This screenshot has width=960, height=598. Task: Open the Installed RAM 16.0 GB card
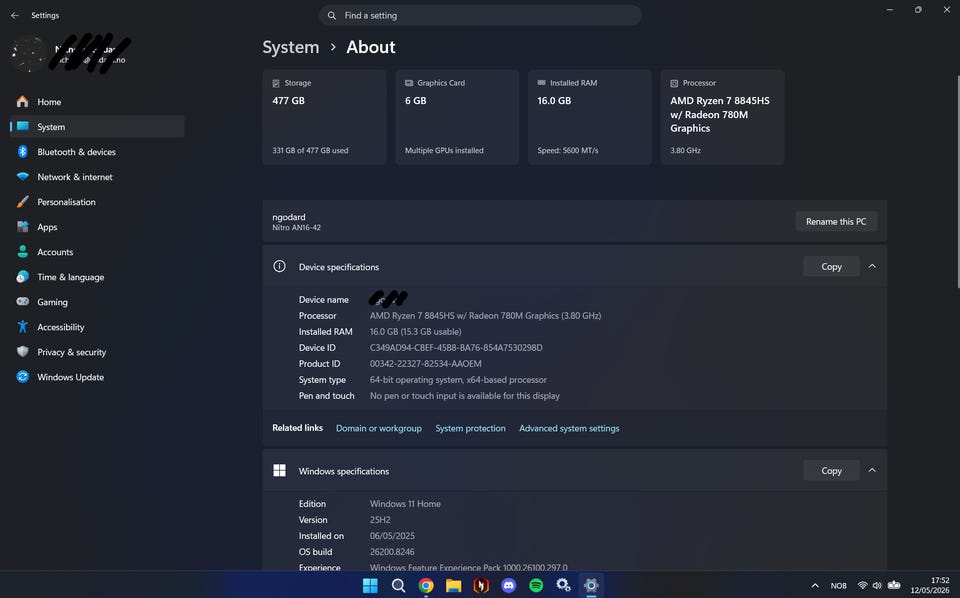click(590, 117)
